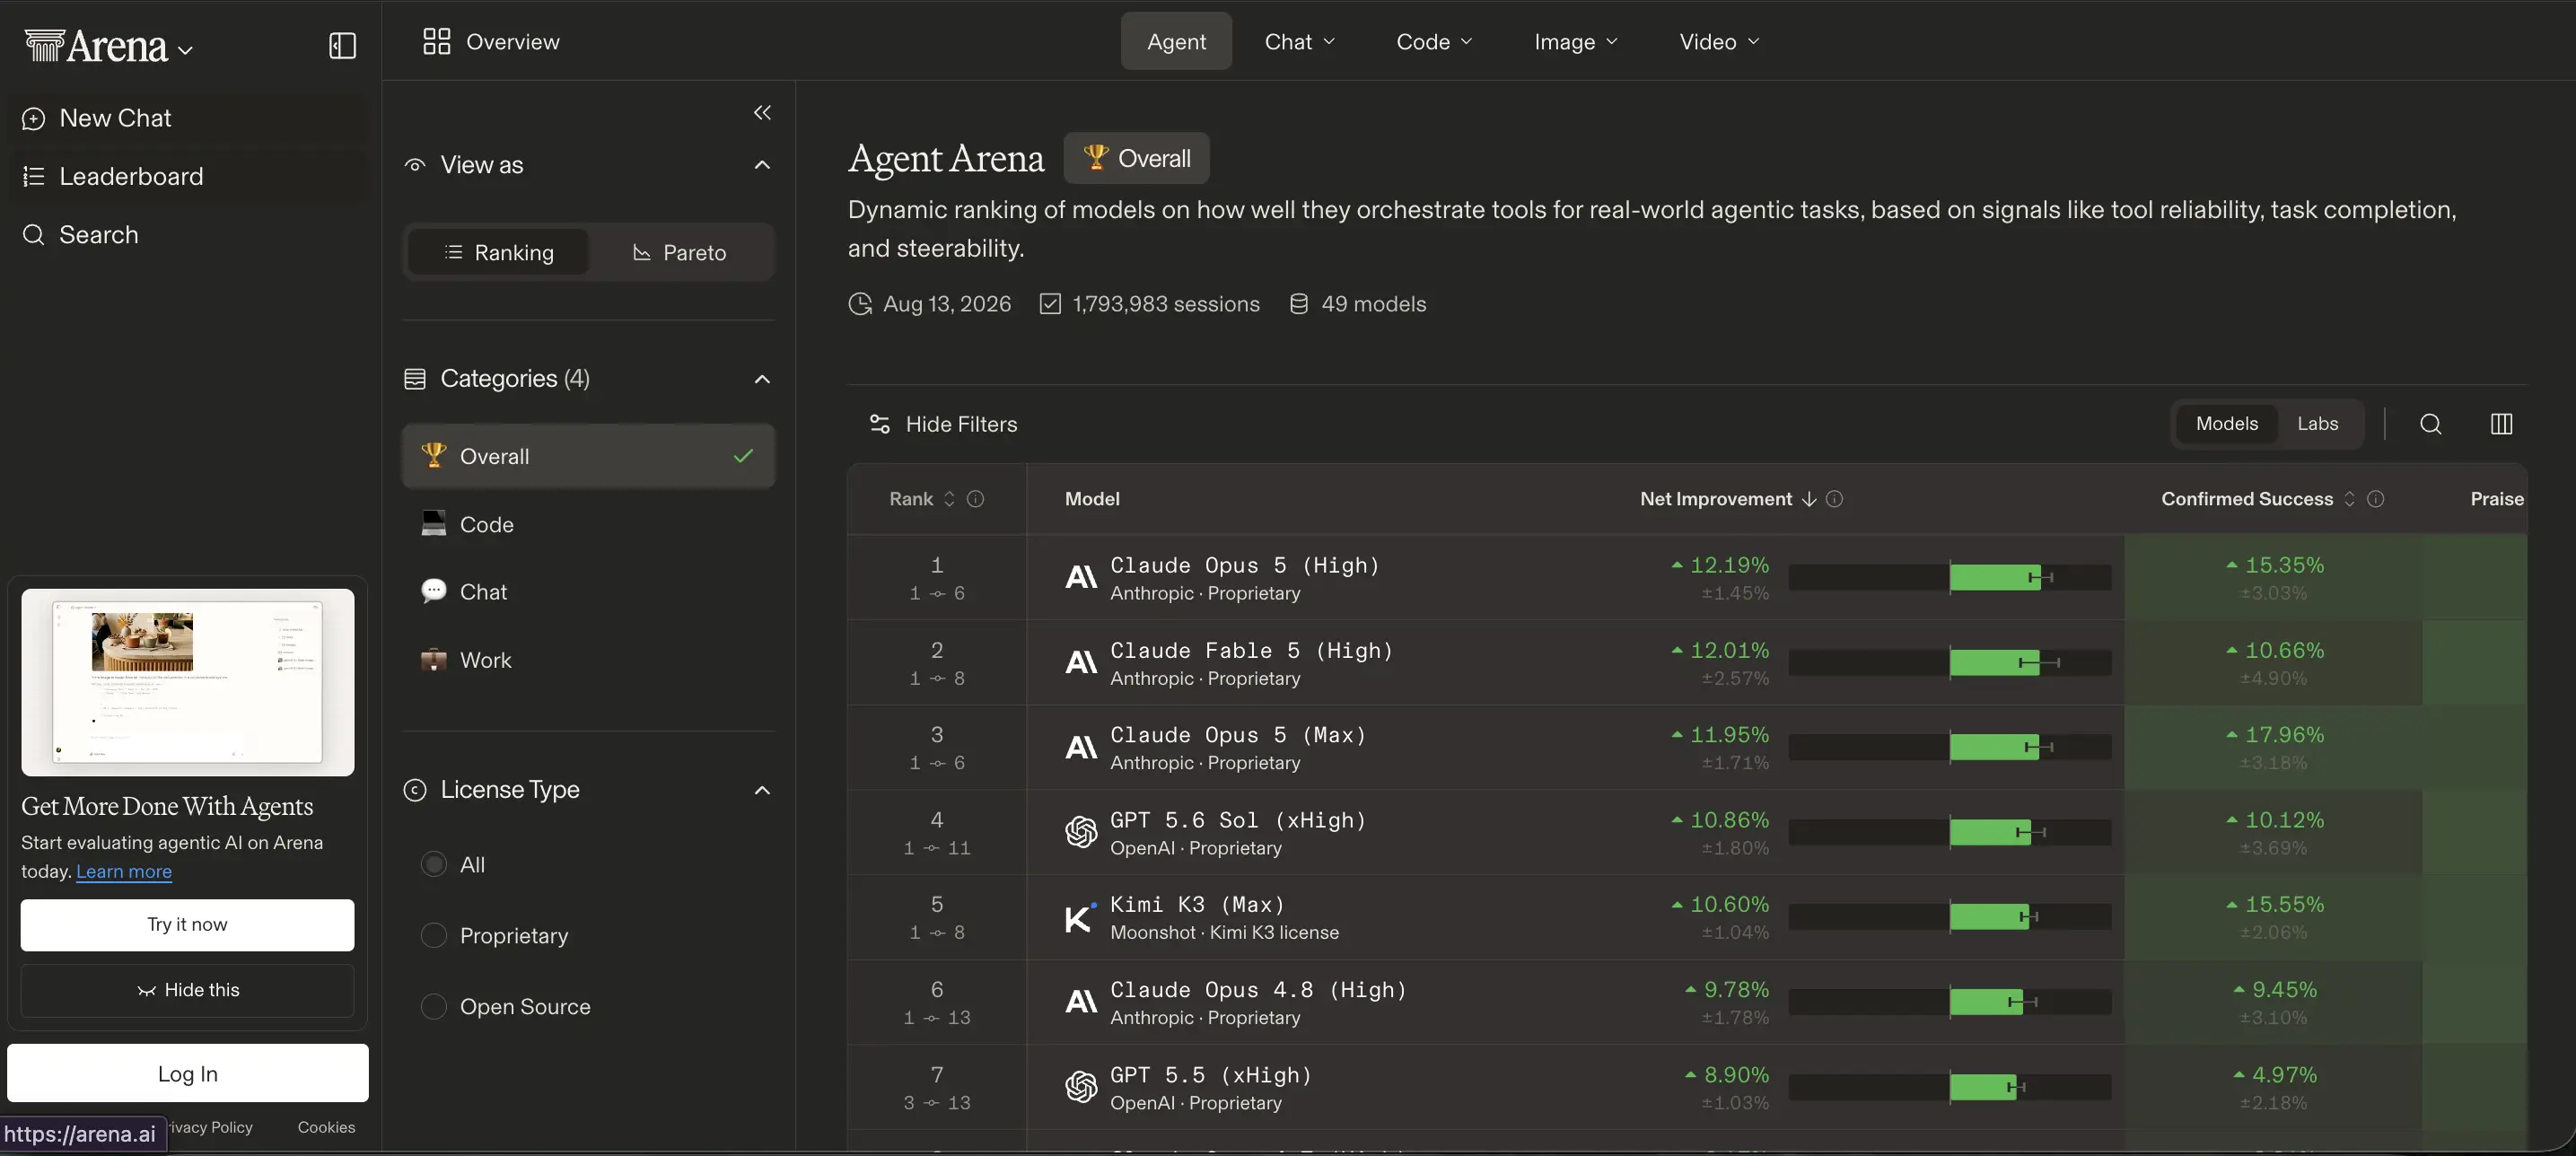The width and height of the screenshot is (2576, 1156).
Task: Click Claude Opus 5 (High) improvement bar
Action: click(x=1949, y=577)
